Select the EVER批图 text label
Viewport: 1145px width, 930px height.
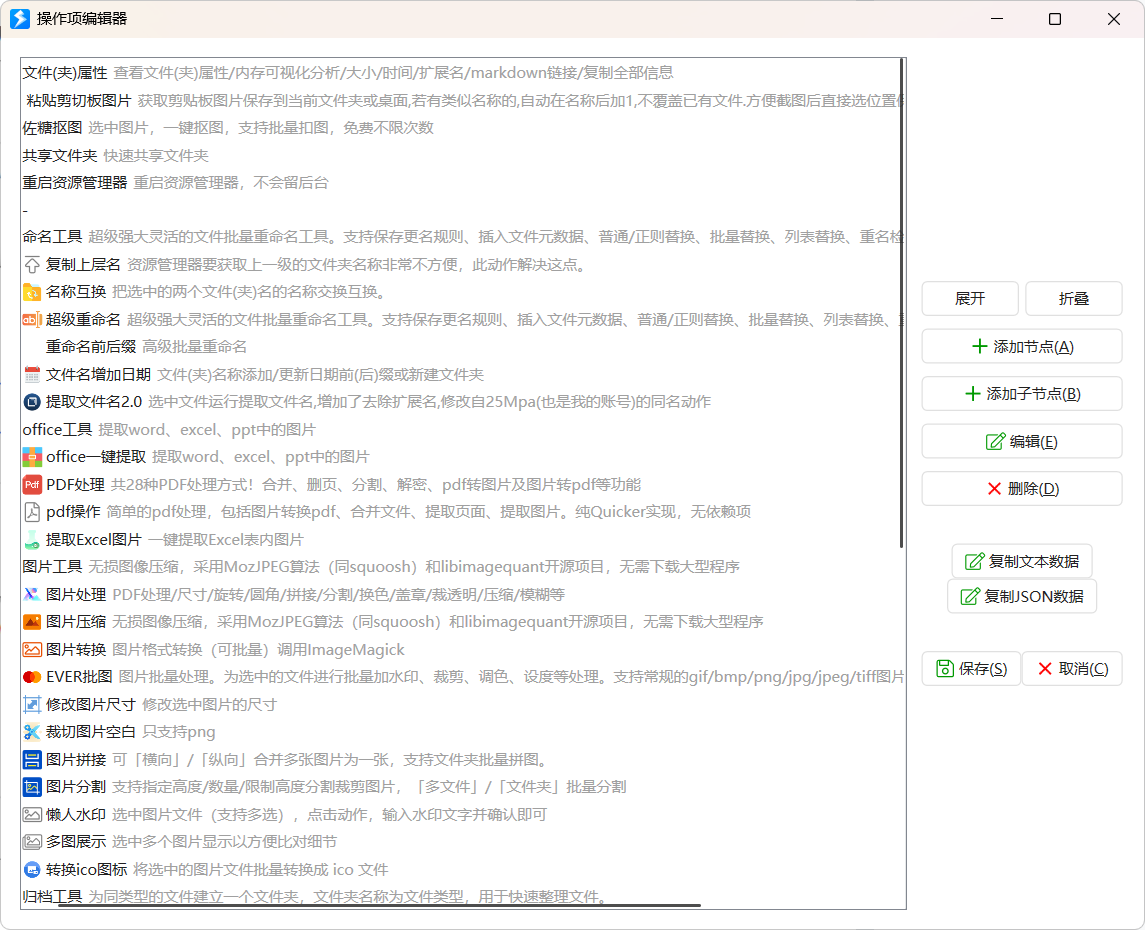coord(79,677)
